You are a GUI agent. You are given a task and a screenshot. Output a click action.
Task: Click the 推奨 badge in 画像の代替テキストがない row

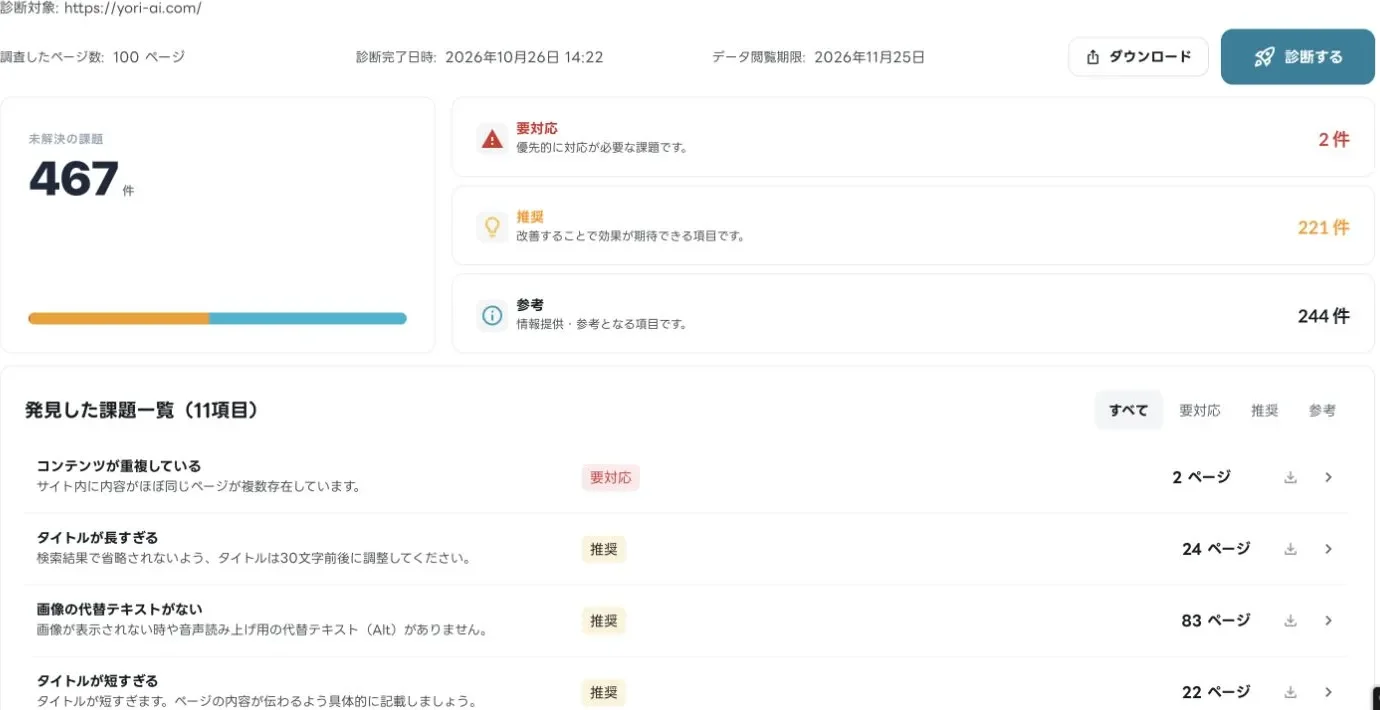tap(604, 621)
